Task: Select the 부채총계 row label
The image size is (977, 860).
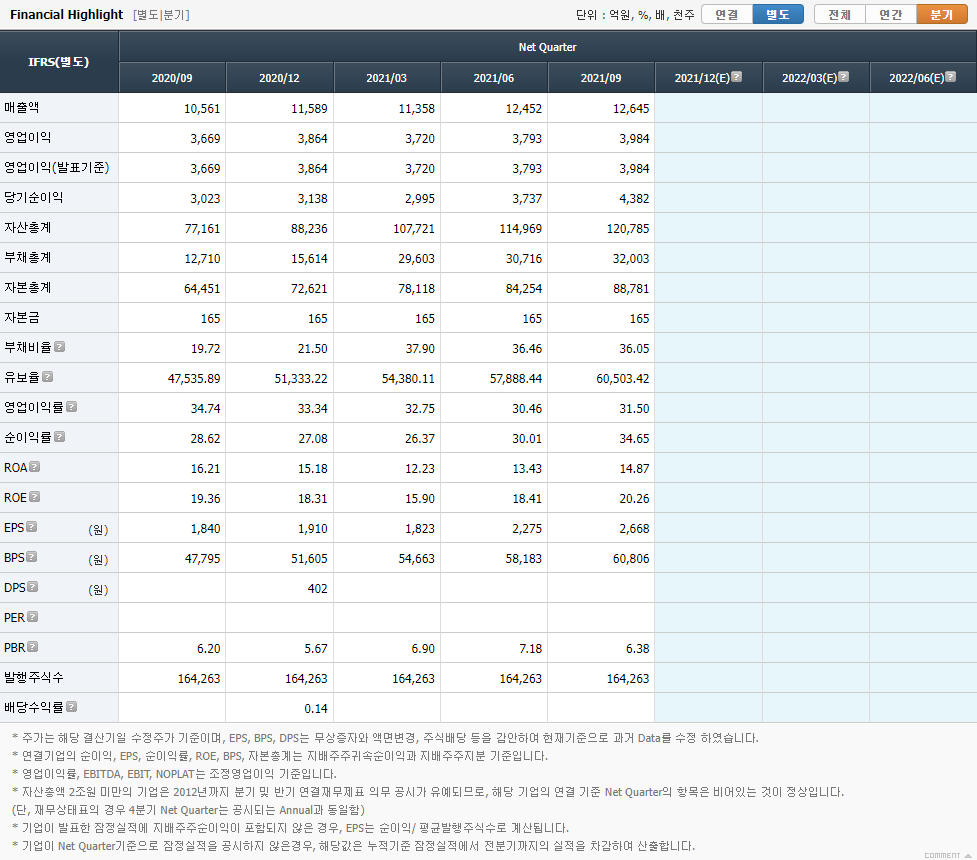Action: (27, 257)
